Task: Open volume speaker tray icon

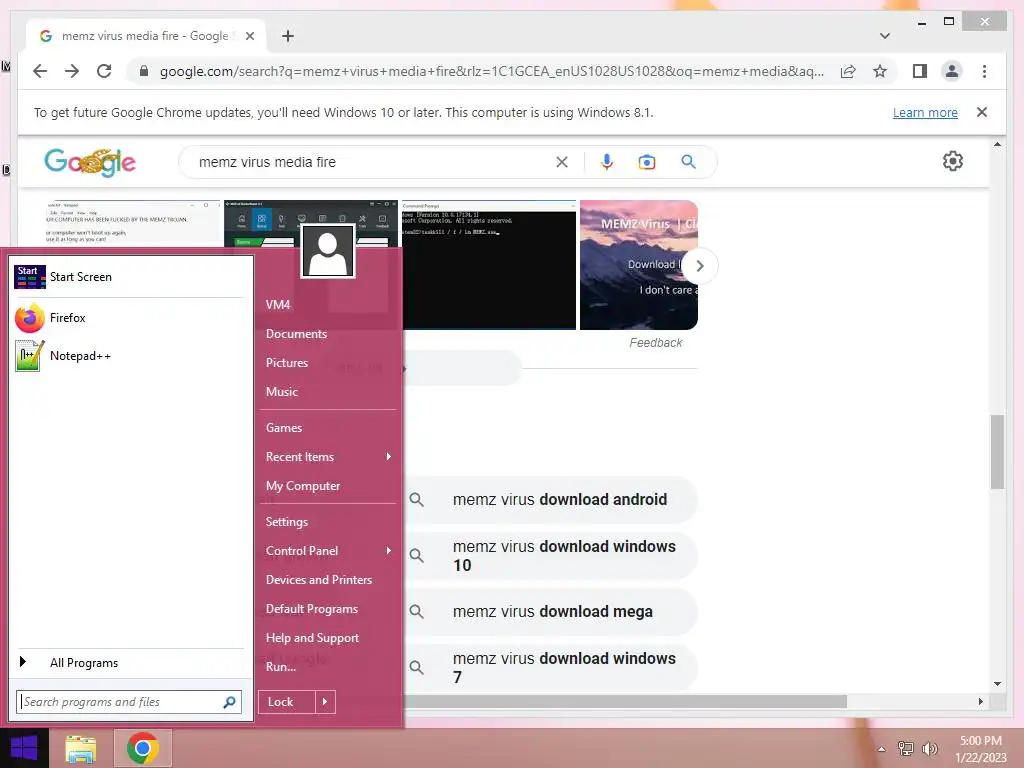Action: 929,749
